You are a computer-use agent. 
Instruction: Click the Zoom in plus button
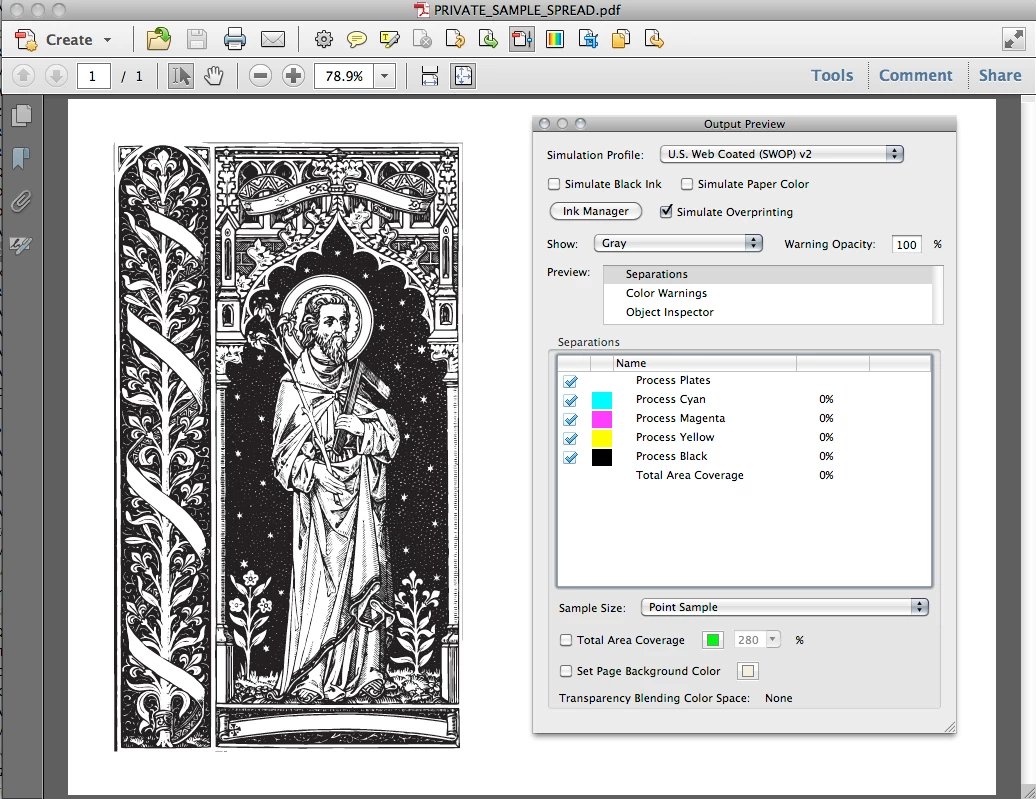293,76
